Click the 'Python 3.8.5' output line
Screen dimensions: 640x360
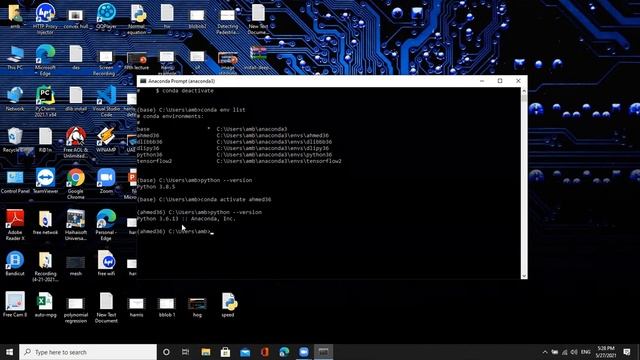pyautogui.click(x=156, y=187)
